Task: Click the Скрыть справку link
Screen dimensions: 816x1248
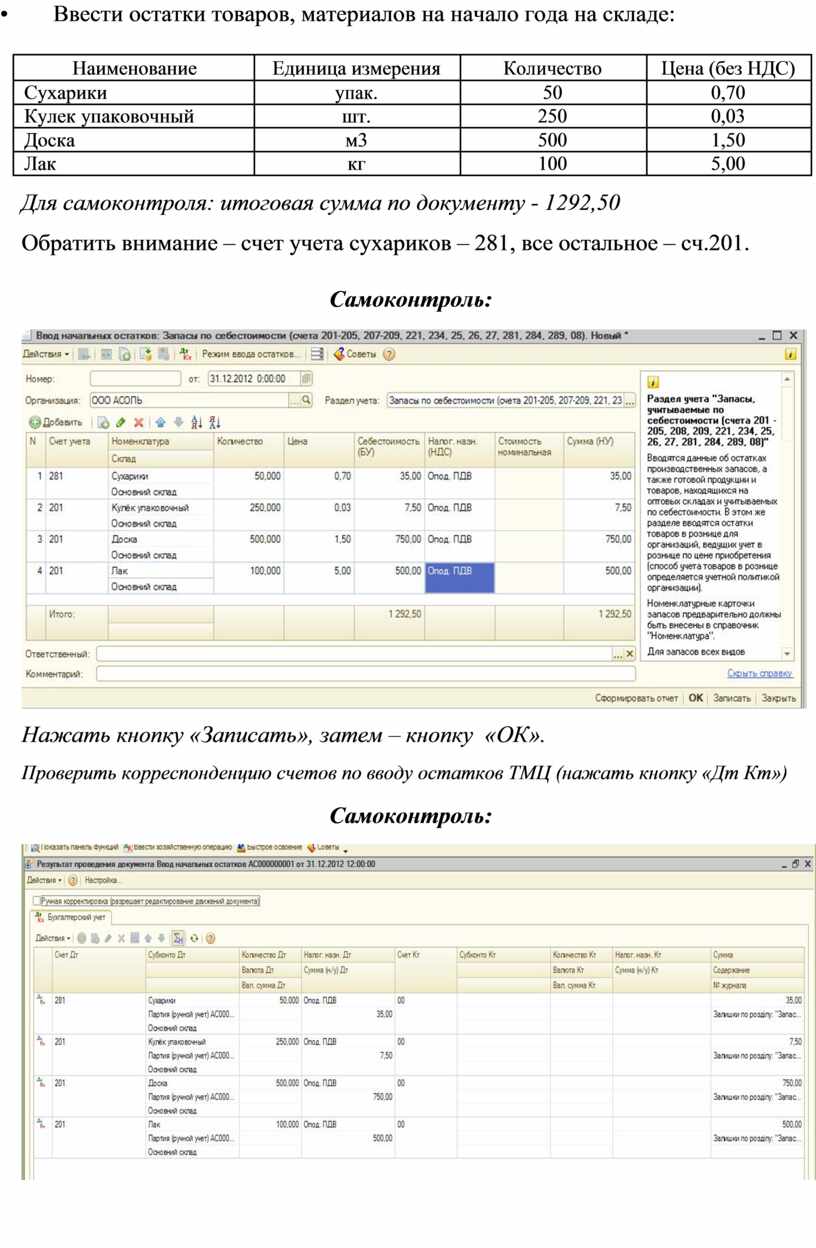Action: tap(759, 674)
